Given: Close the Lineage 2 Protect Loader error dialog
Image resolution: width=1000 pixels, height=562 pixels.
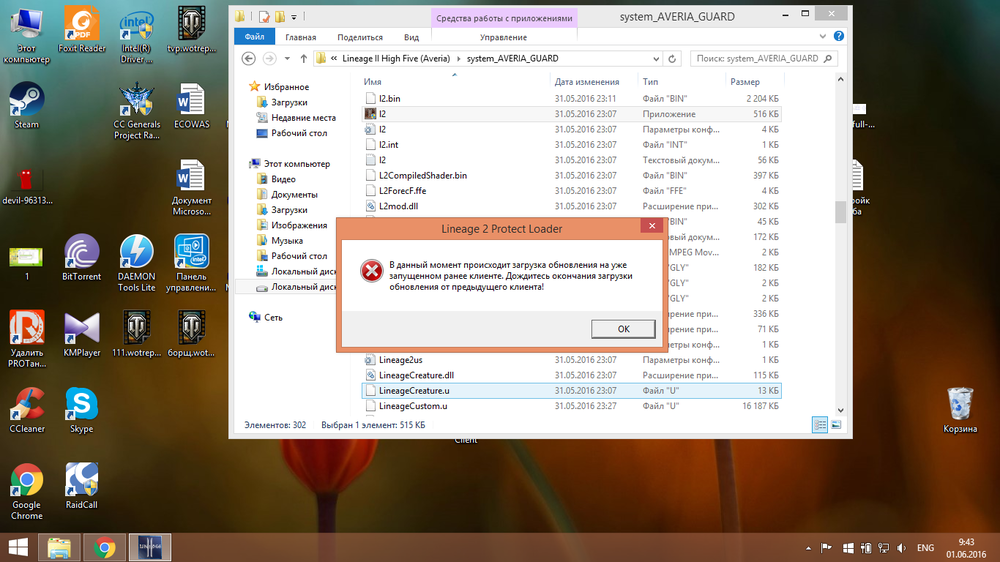Looking at the screenshot, I should pos(650,228).
